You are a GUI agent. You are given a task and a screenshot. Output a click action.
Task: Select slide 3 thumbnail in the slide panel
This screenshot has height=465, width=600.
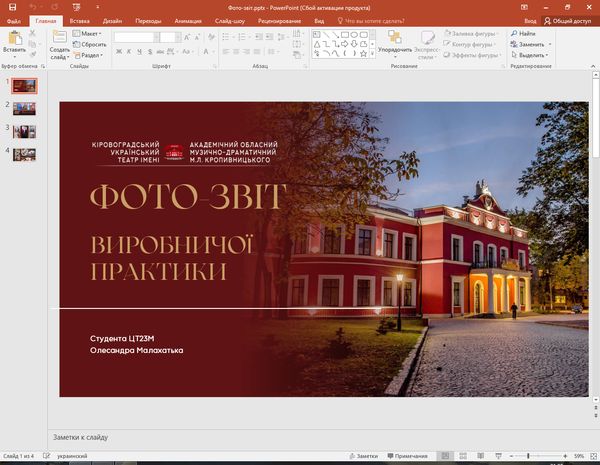24,130
